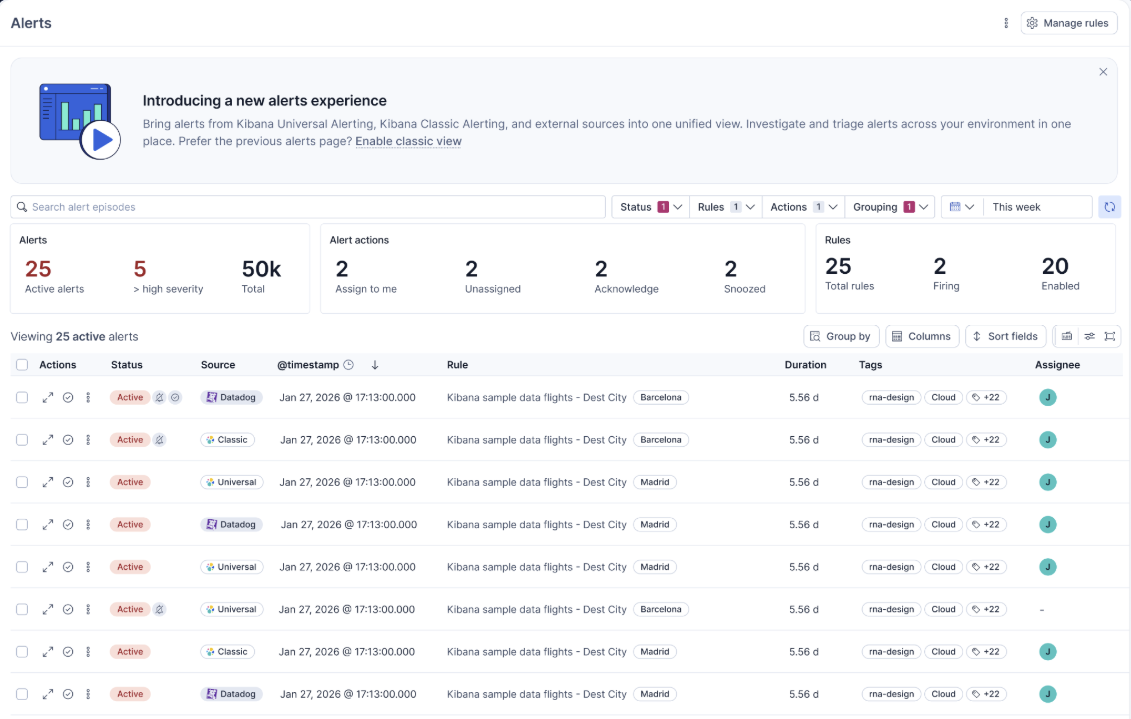1131x719 pixels.
Task: Open the Status filter dropdown
Action: [651, 207]
